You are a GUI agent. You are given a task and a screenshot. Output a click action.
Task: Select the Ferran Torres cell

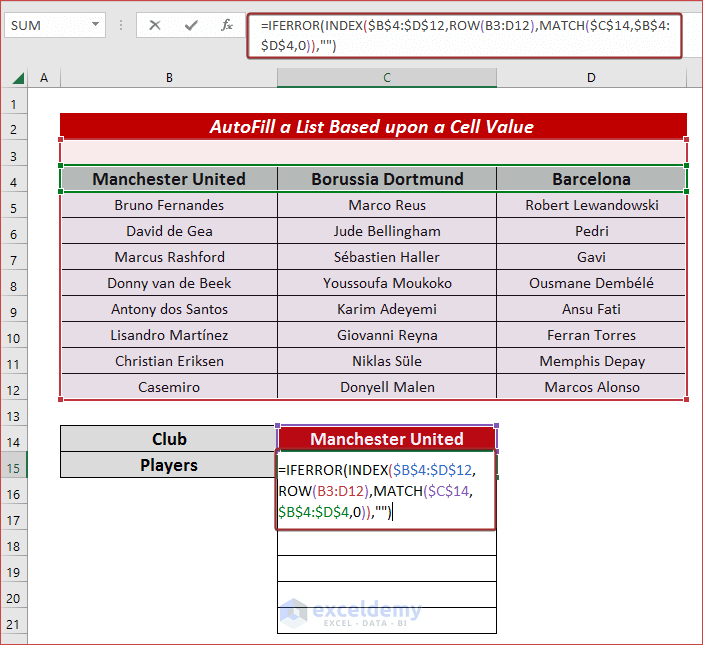coord(591,335)
